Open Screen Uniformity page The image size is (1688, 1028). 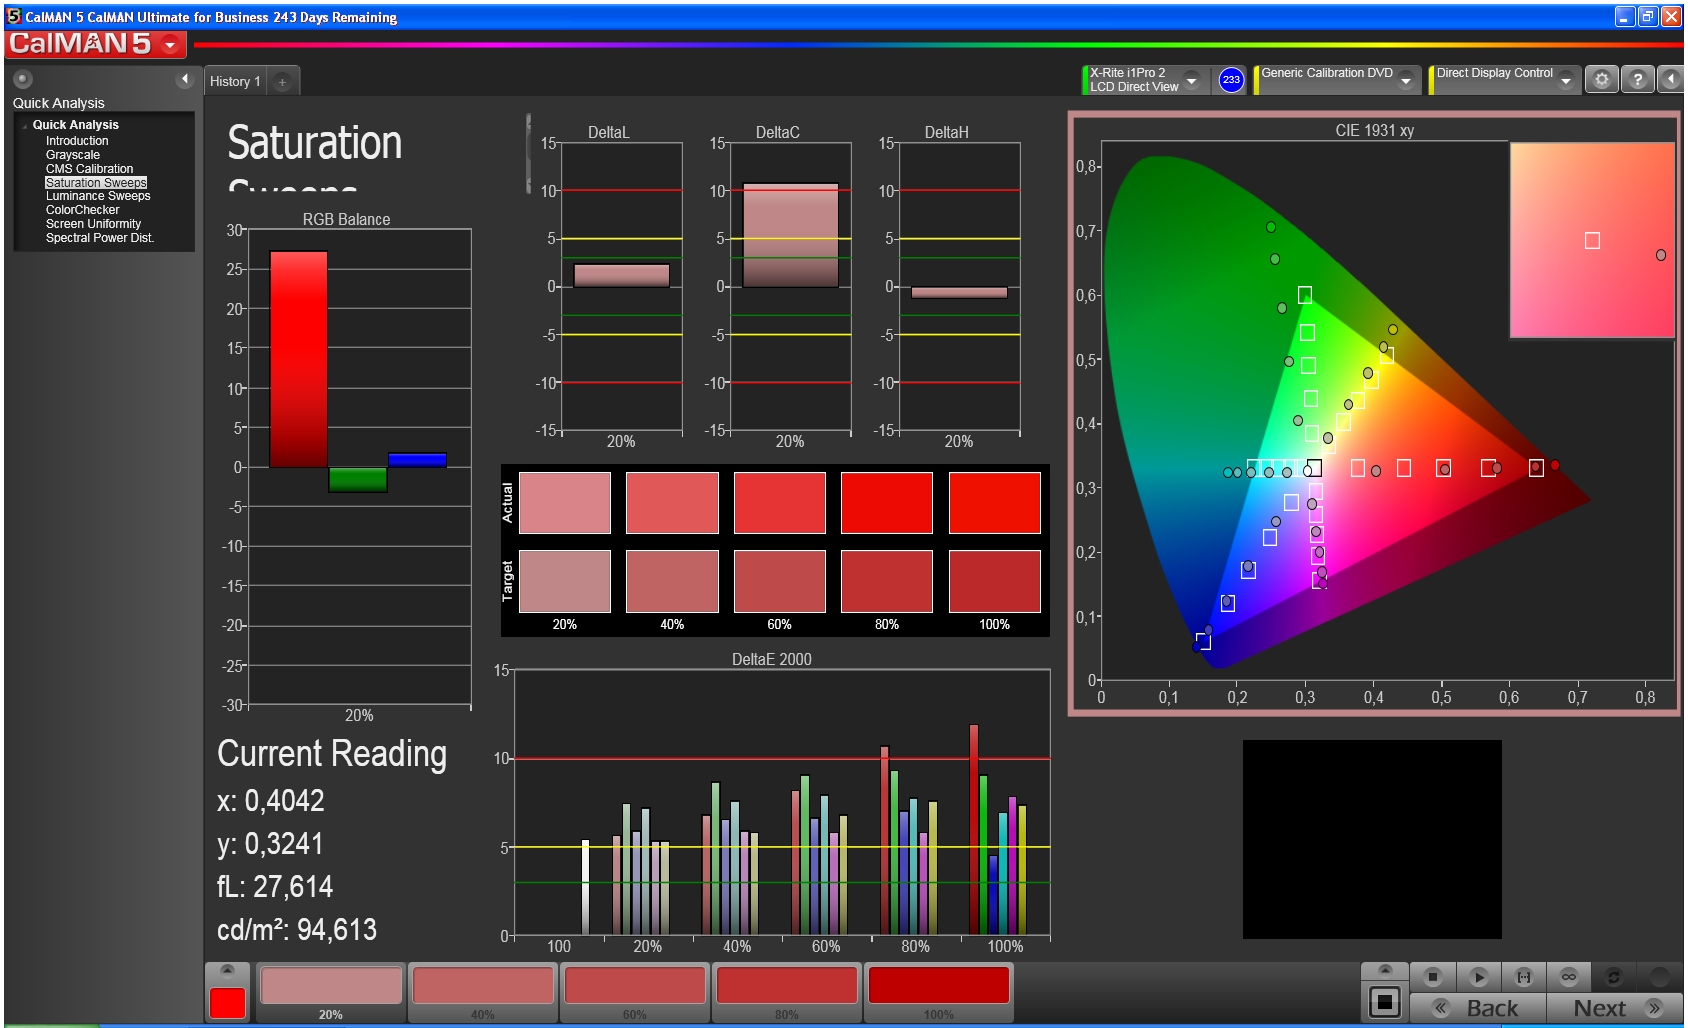click(x=93, y=224)
